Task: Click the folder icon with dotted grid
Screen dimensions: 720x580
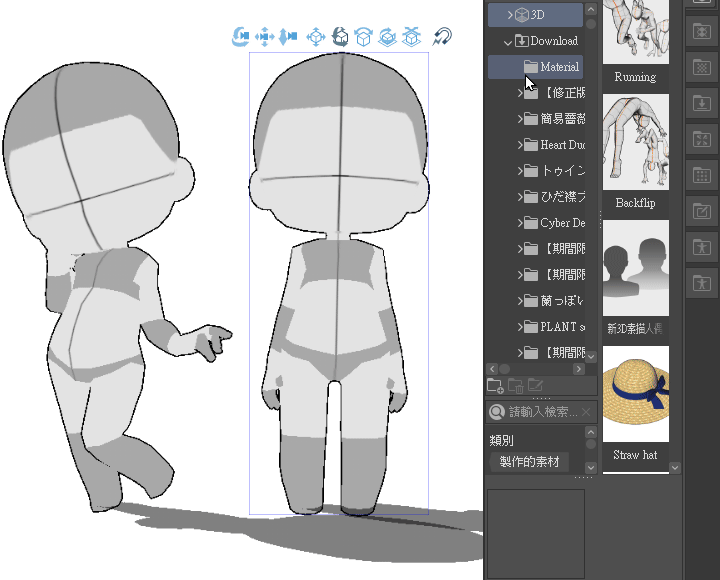Action: tap(702, 175)
